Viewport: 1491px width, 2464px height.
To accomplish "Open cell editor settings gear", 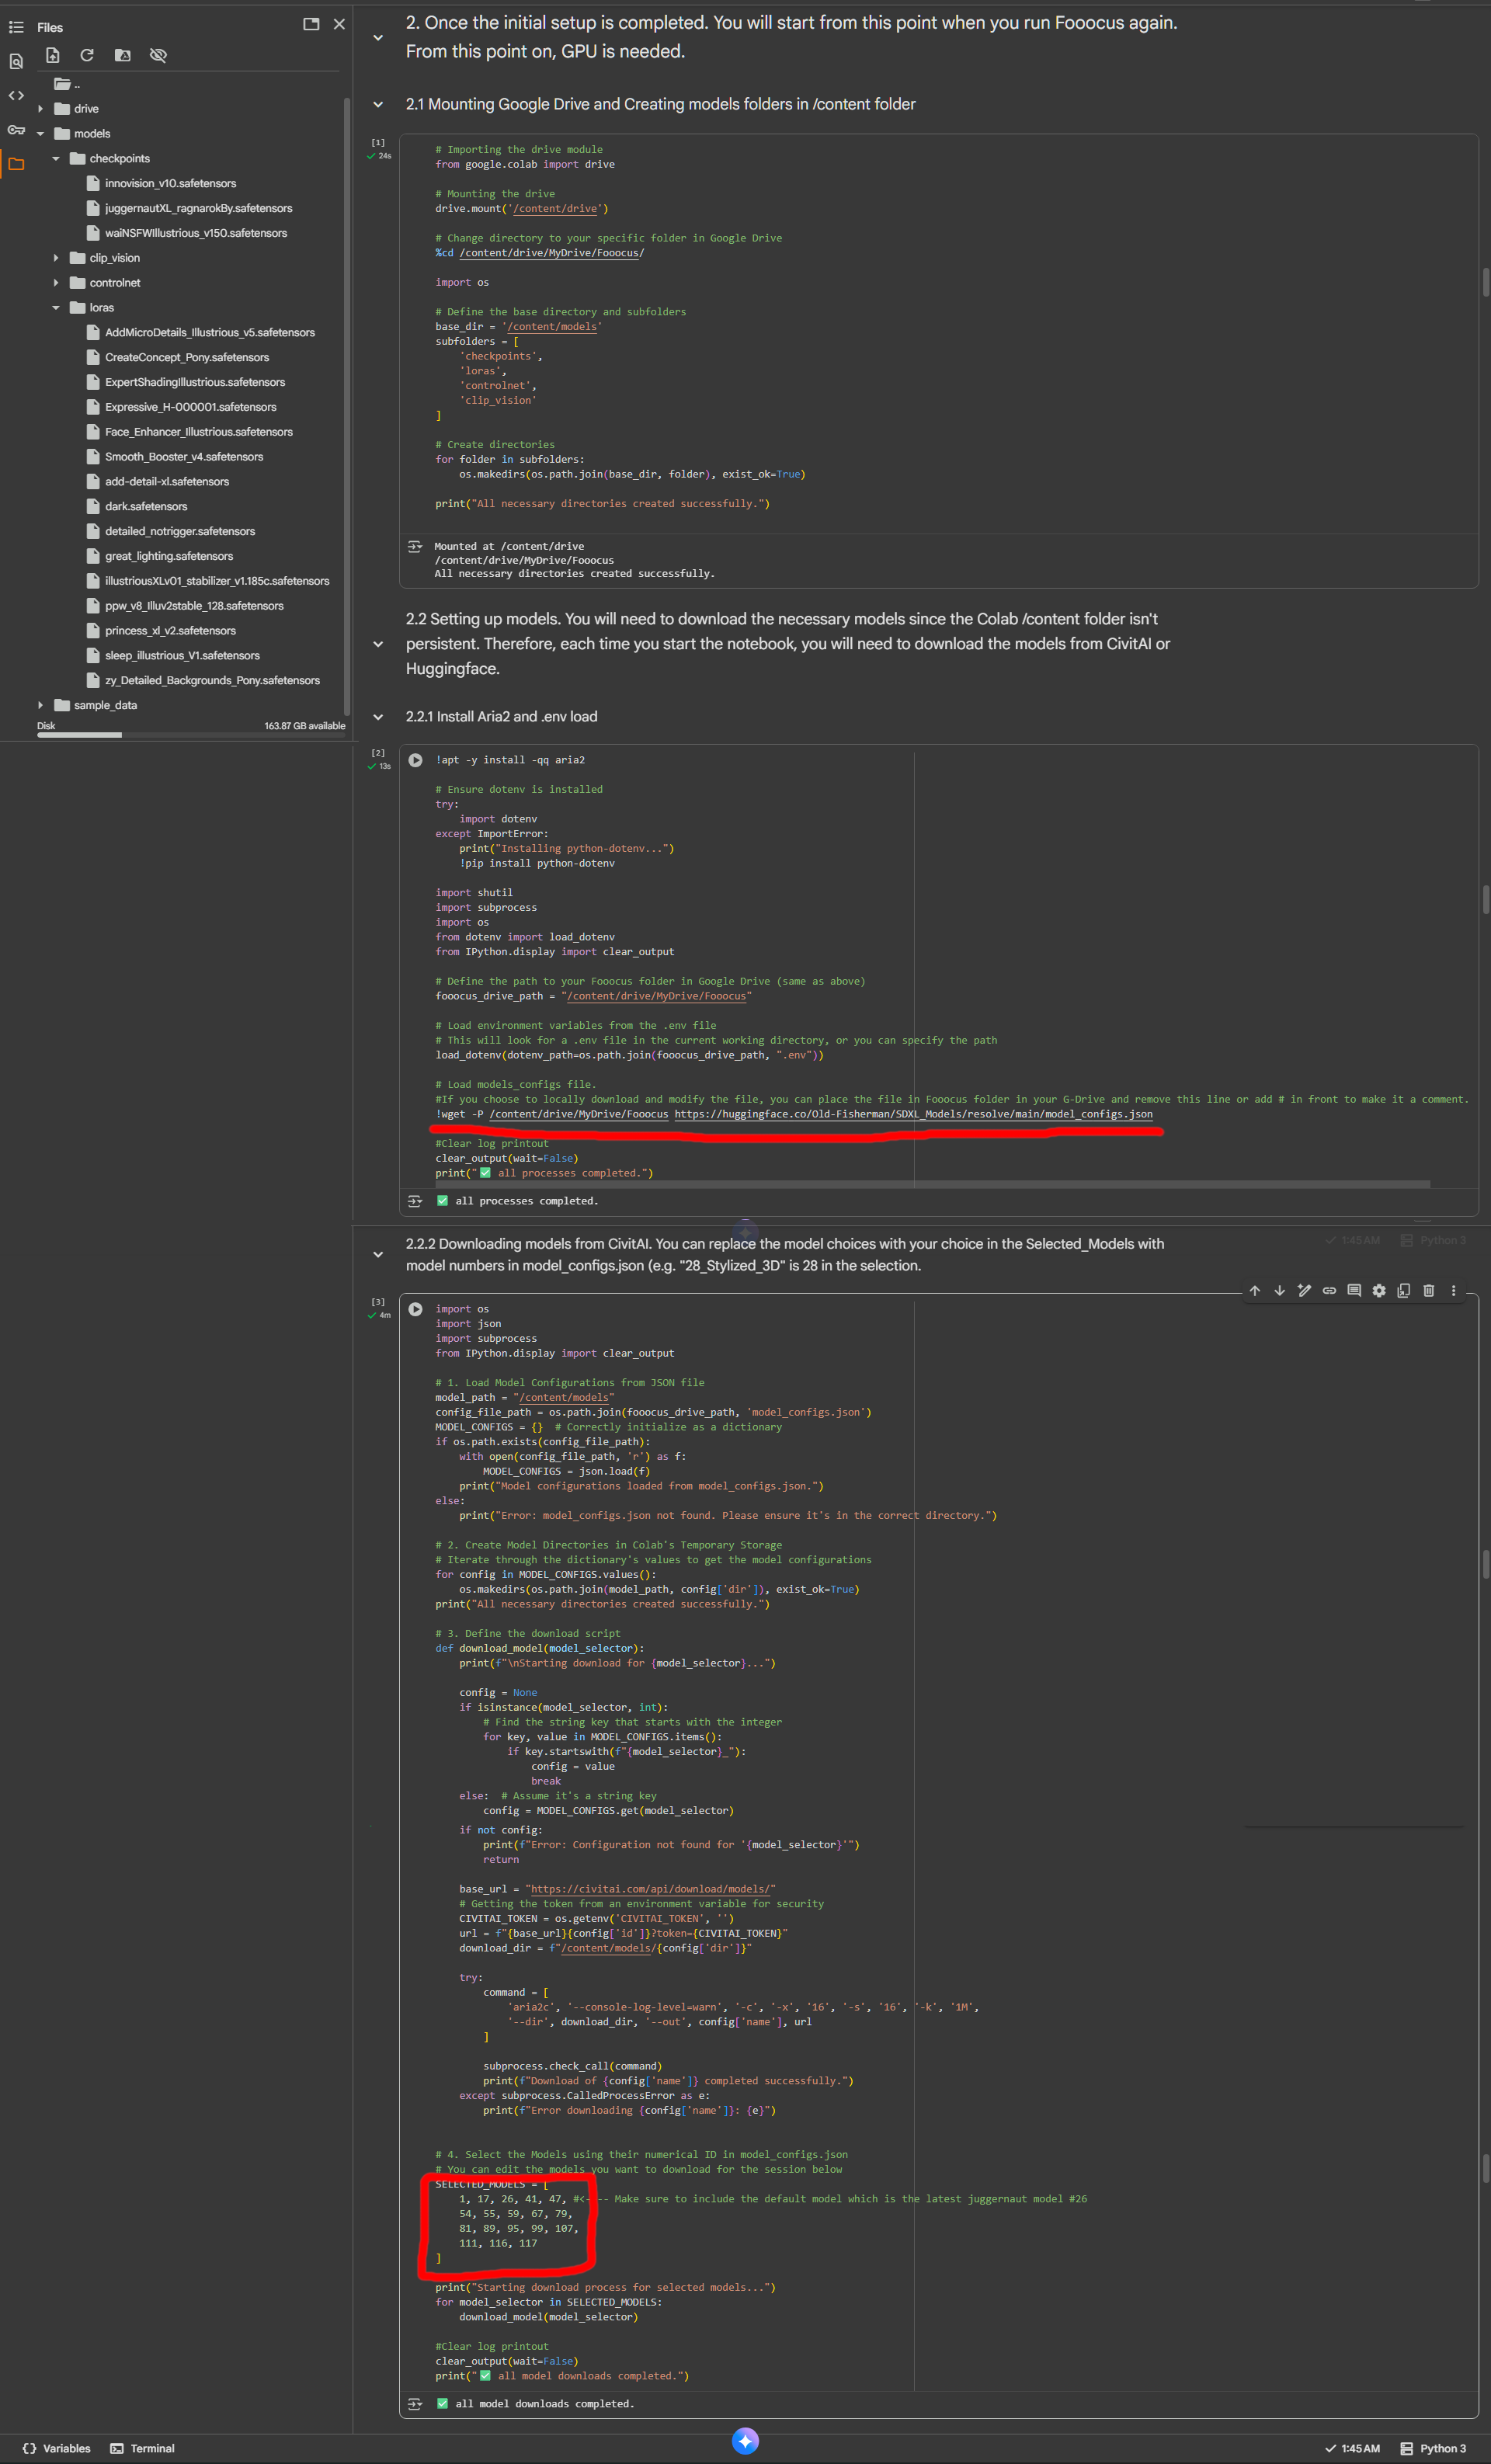I will click(1379, 1290).
